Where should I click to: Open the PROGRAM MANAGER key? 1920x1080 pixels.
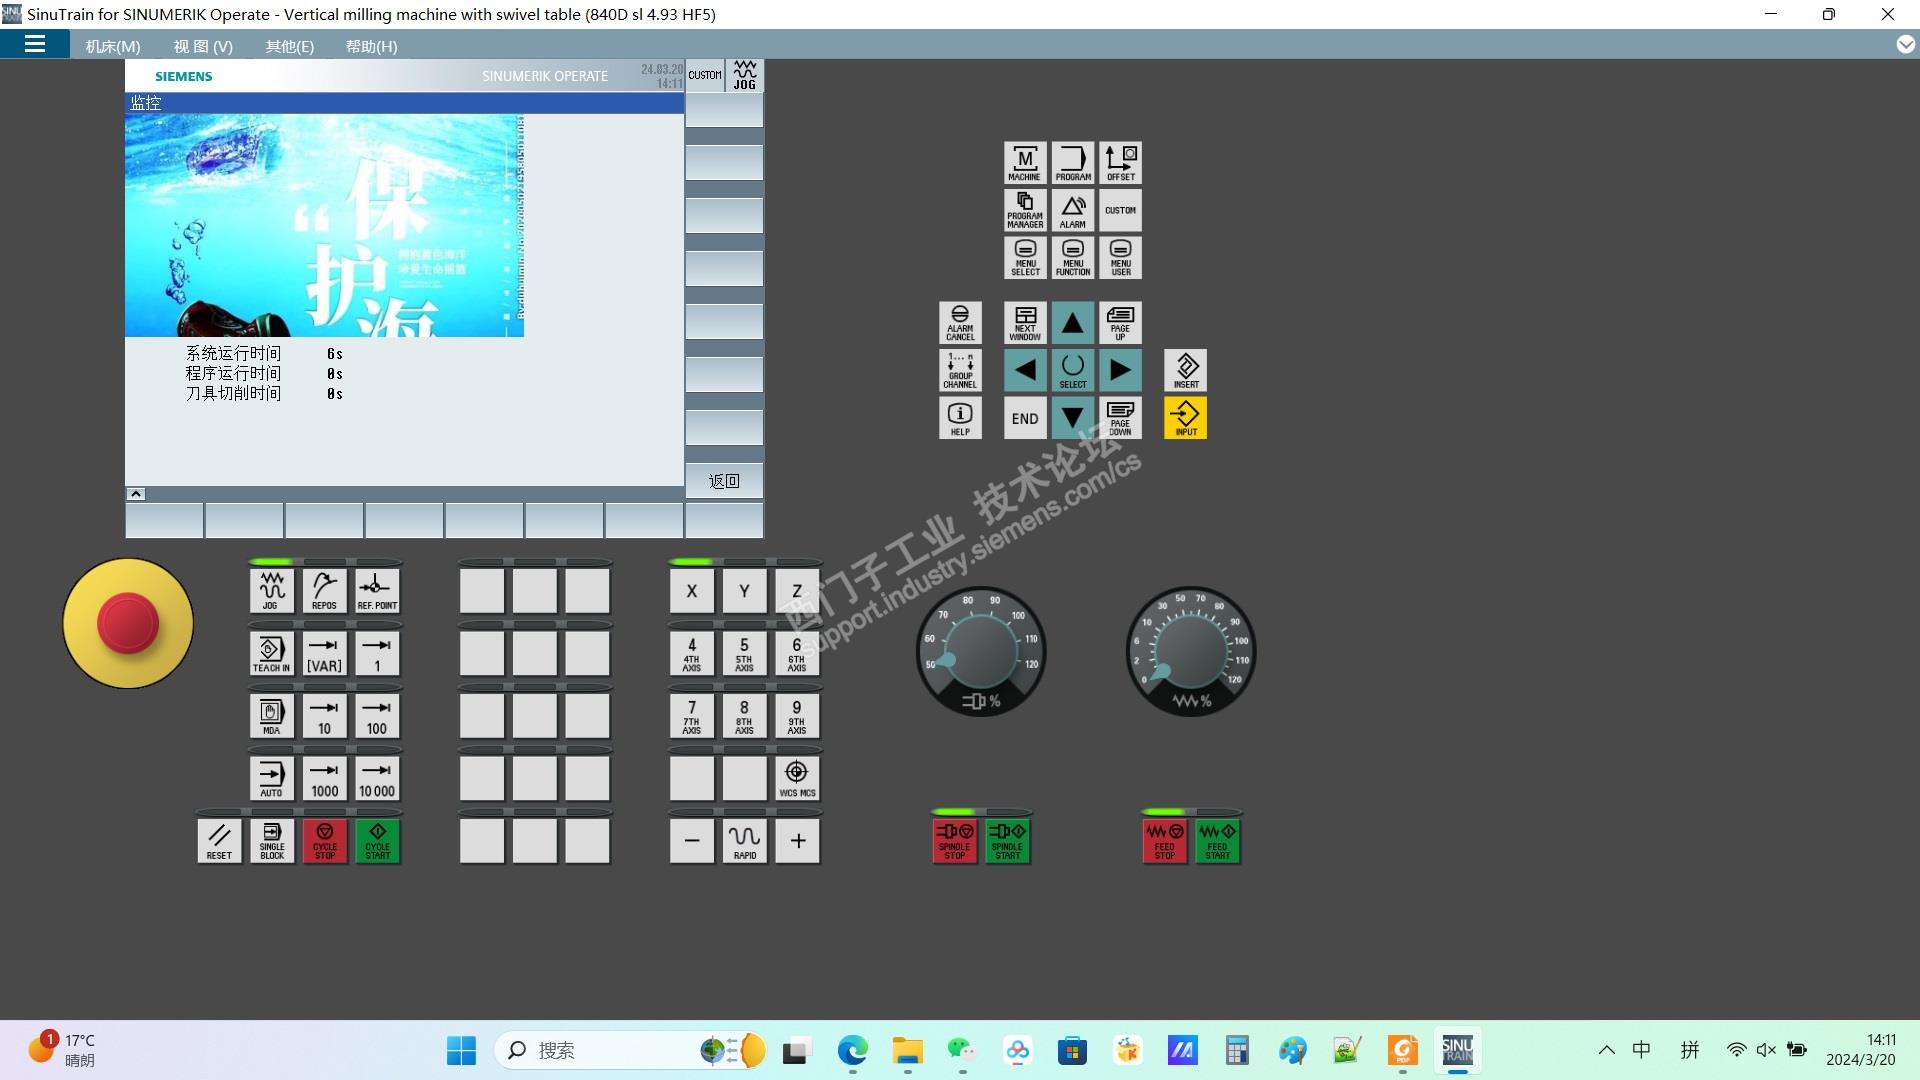[1025, 210]
